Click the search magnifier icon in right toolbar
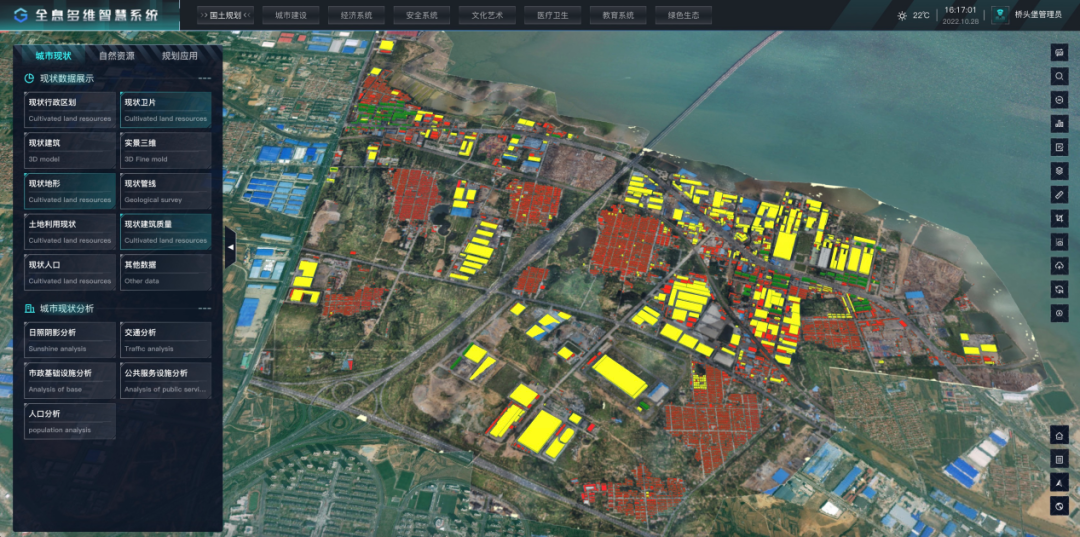Image resolution: width=1080 pixels, height=537 pixels. 1059,76
